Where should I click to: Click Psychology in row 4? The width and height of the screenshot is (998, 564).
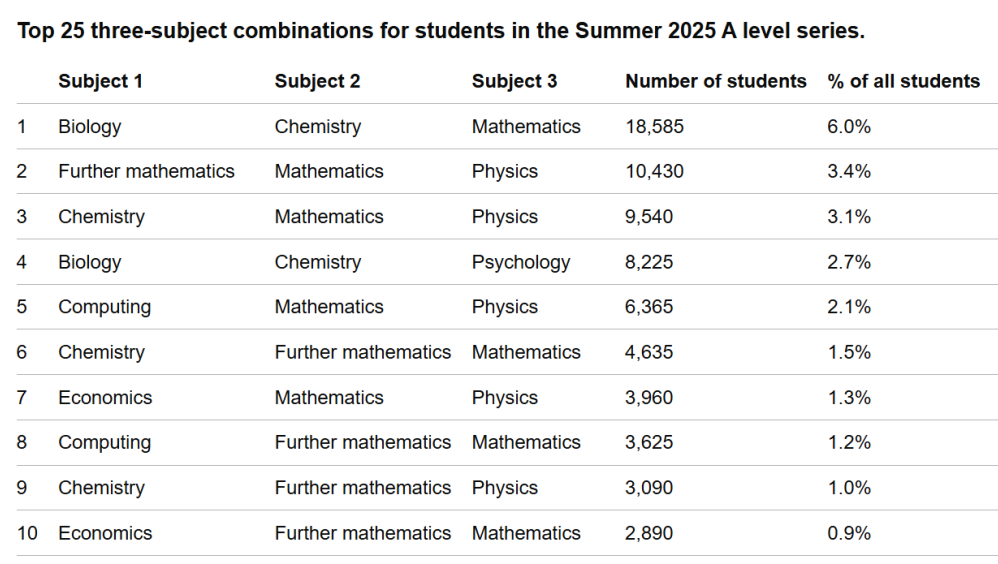520,262
